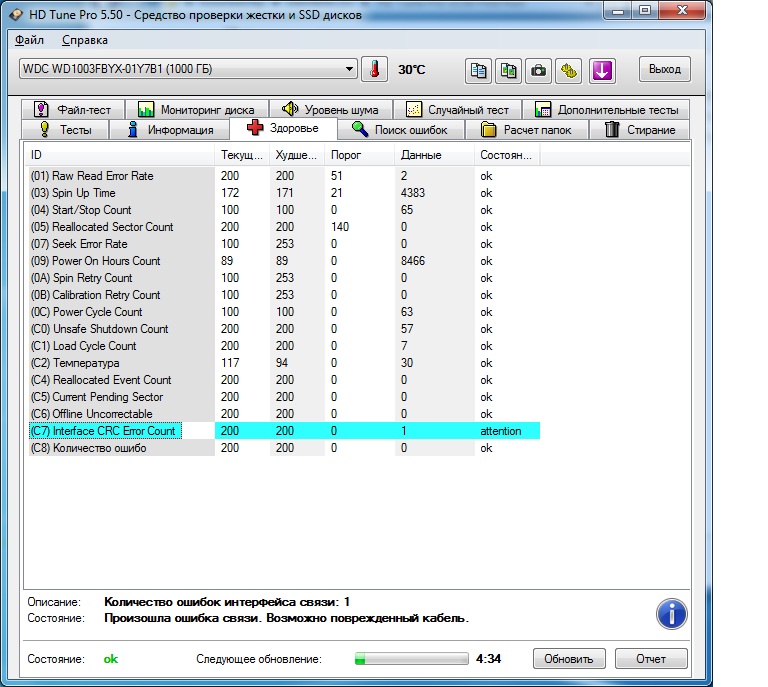Click the Обновить button
768x687 pixels.
click(569, 659)
